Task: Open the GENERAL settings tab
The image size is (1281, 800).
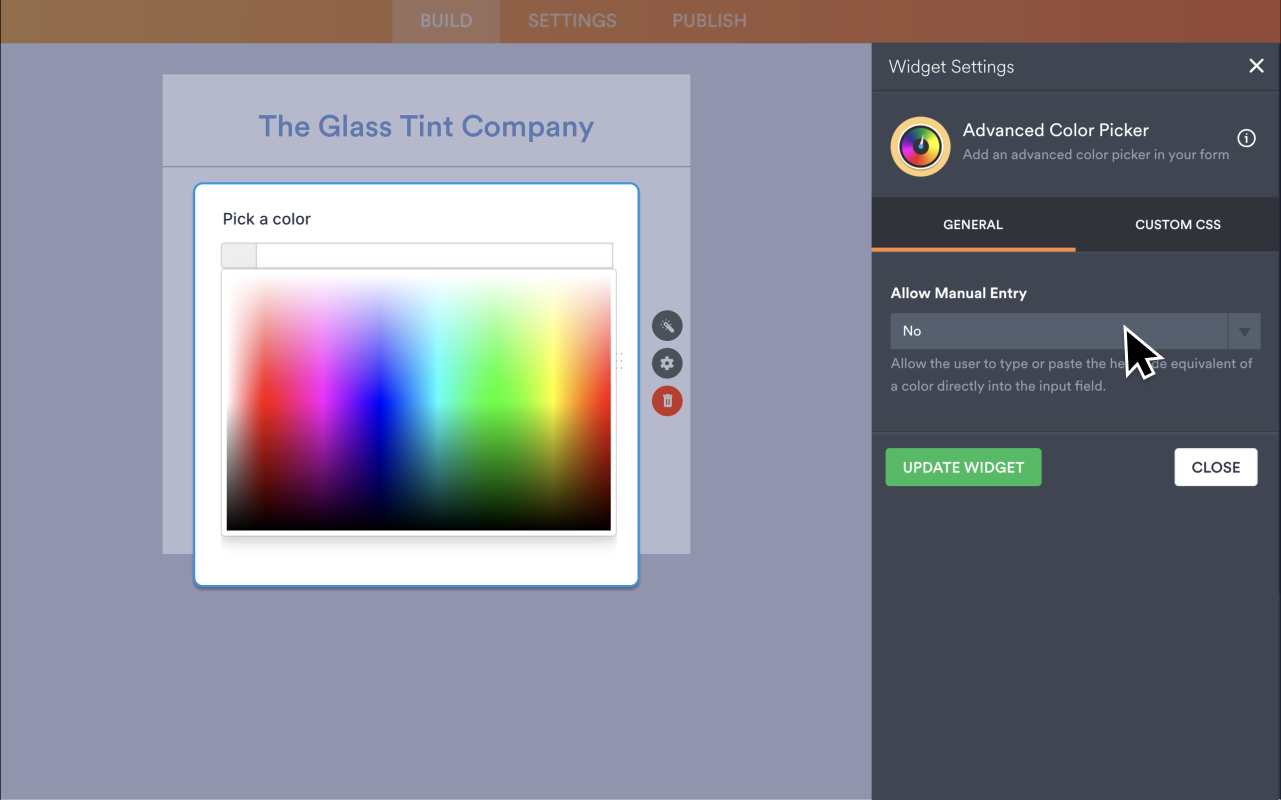Action: pyautogui.click(x=972, y=224)
